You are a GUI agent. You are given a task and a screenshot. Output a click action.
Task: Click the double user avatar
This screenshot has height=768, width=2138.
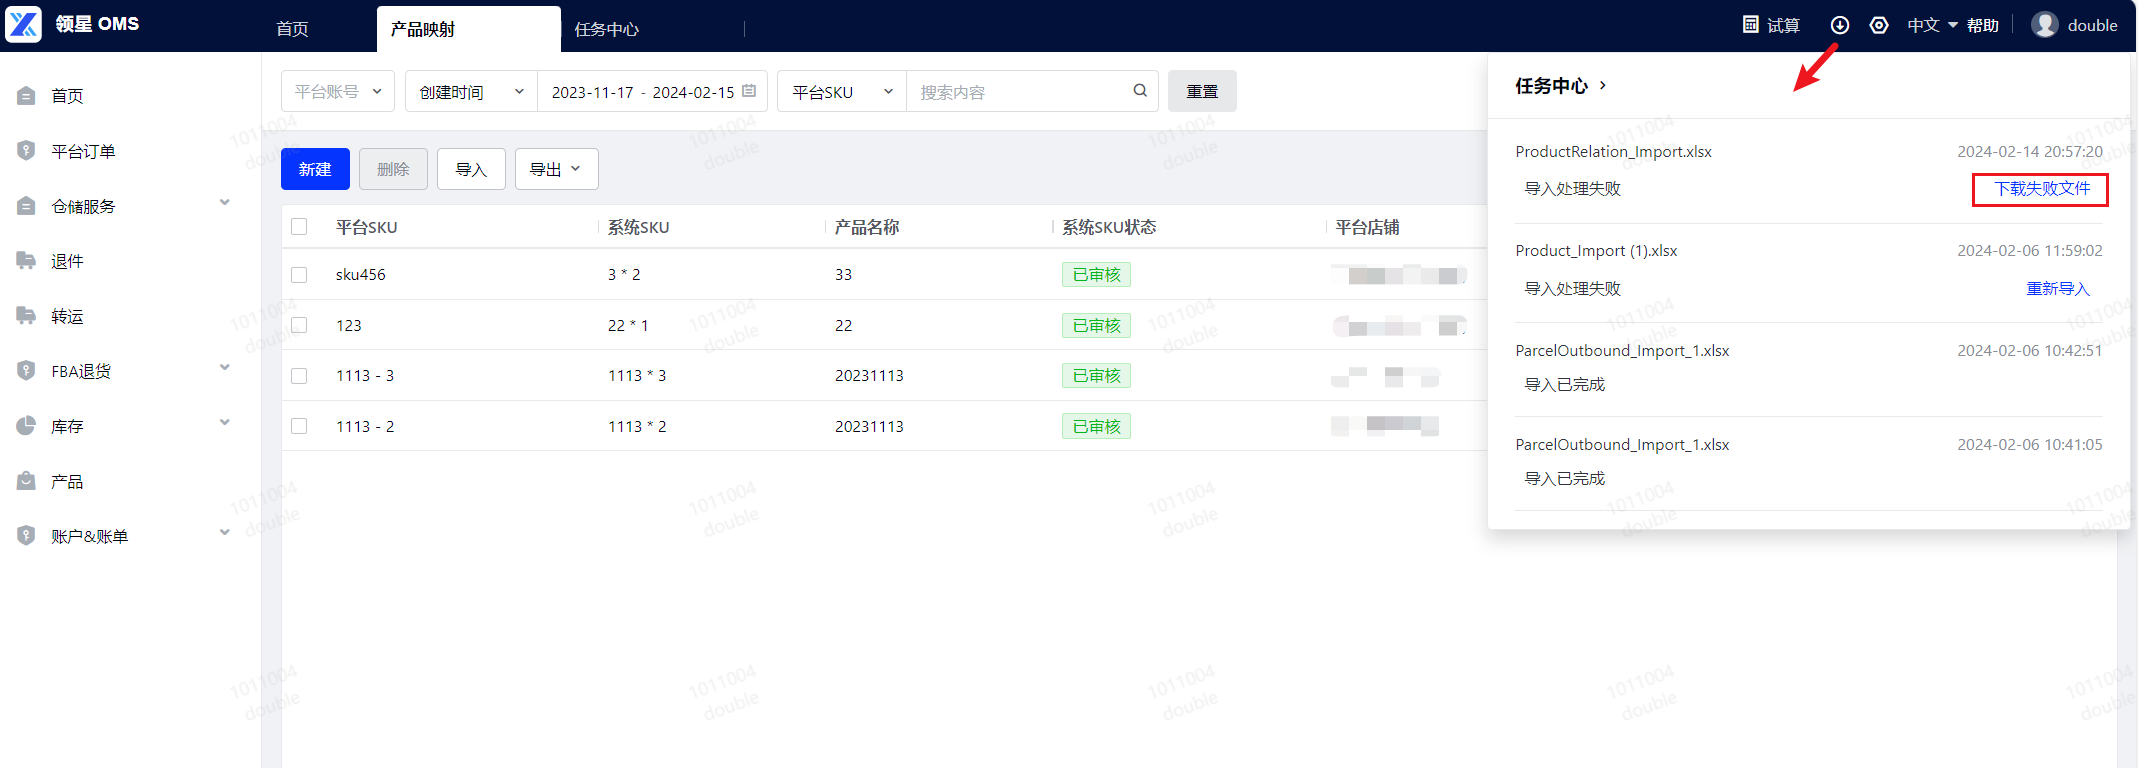[2045, 25]
